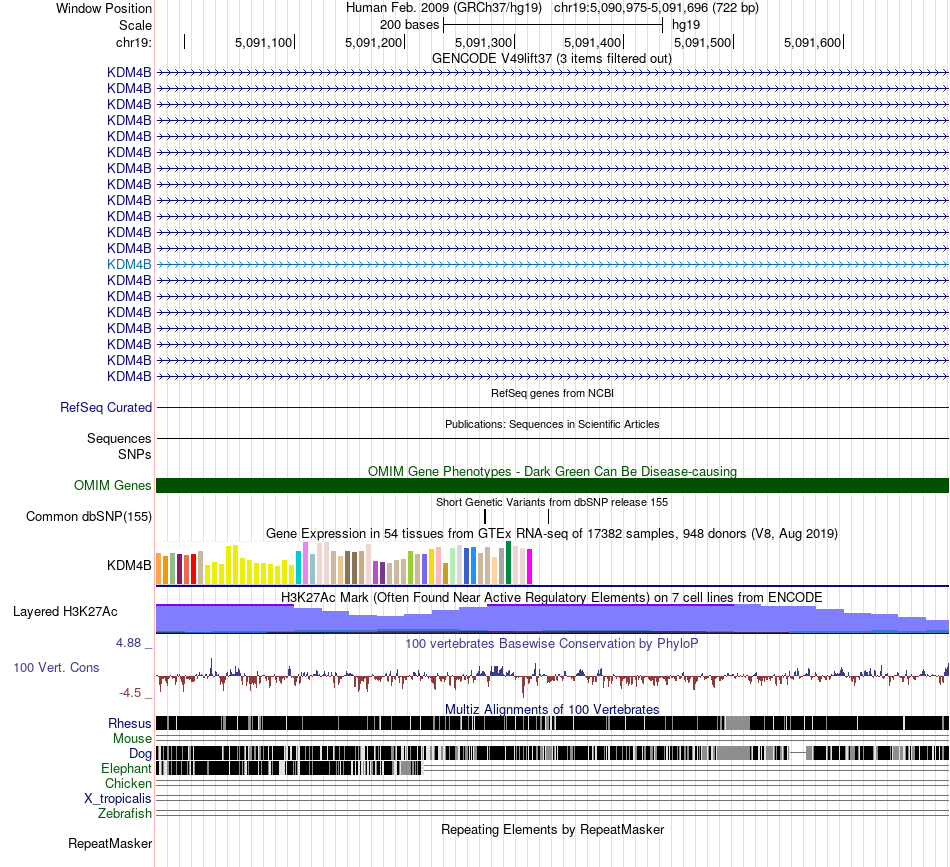Image resolution: width=950 pixels, height=867 pixels.
Task: Click the hg19 label after scale bar
Action: pos(686,25)
